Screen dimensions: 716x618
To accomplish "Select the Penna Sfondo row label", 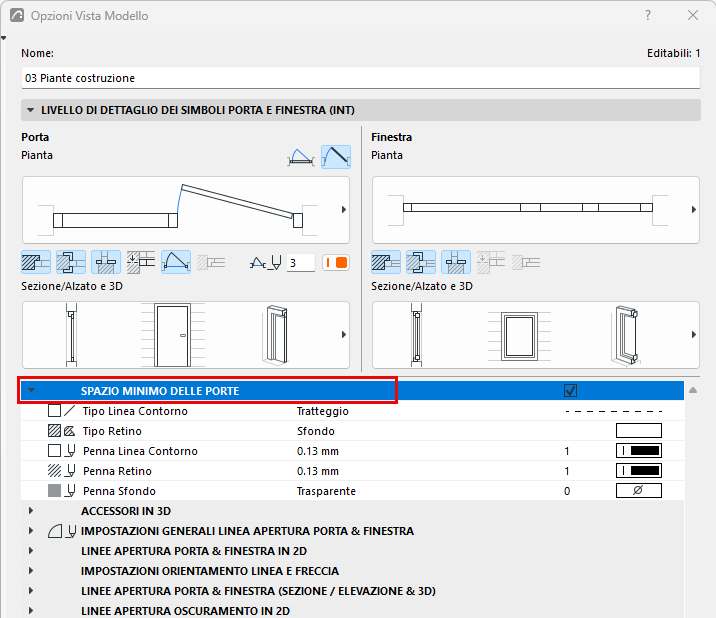I will pyautogui.click(x=119, y=491).
